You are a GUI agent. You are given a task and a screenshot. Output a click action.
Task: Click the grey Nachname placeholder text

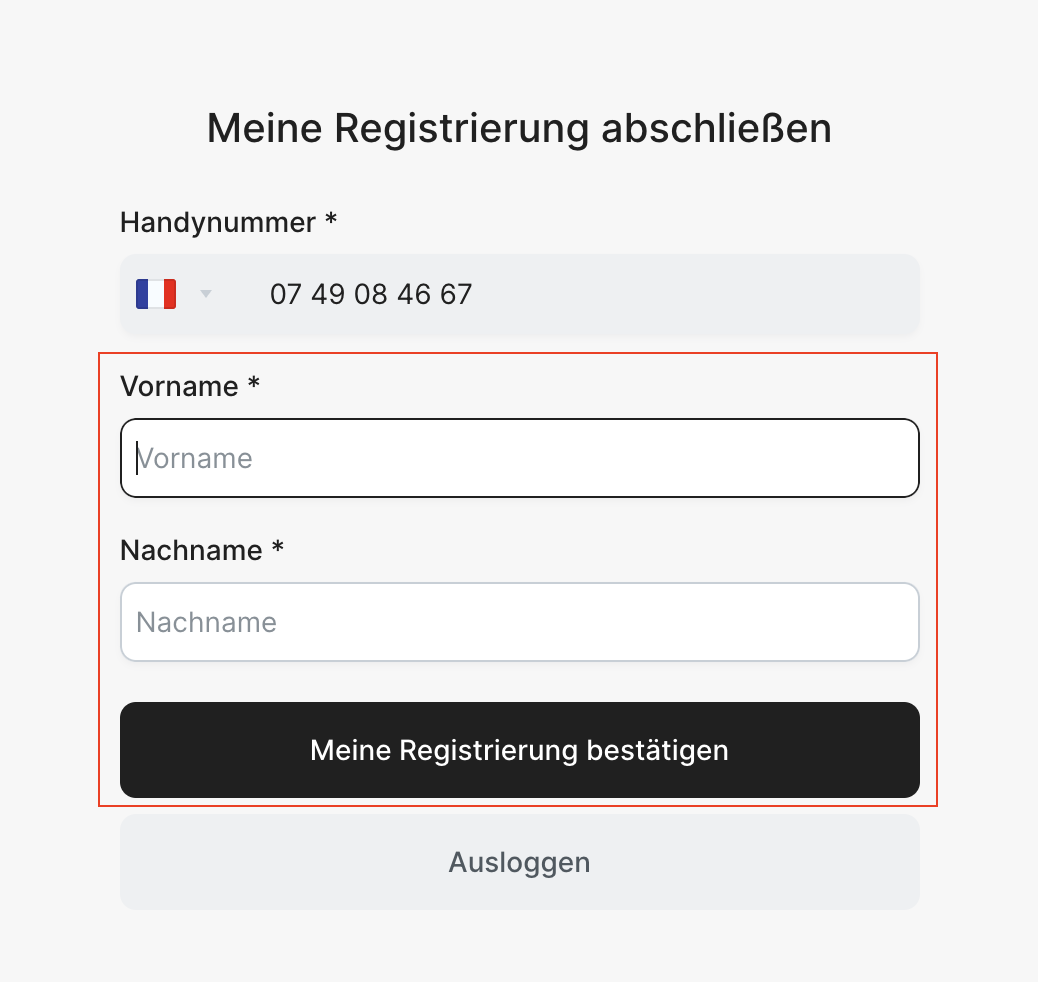[x=207, y=622]
